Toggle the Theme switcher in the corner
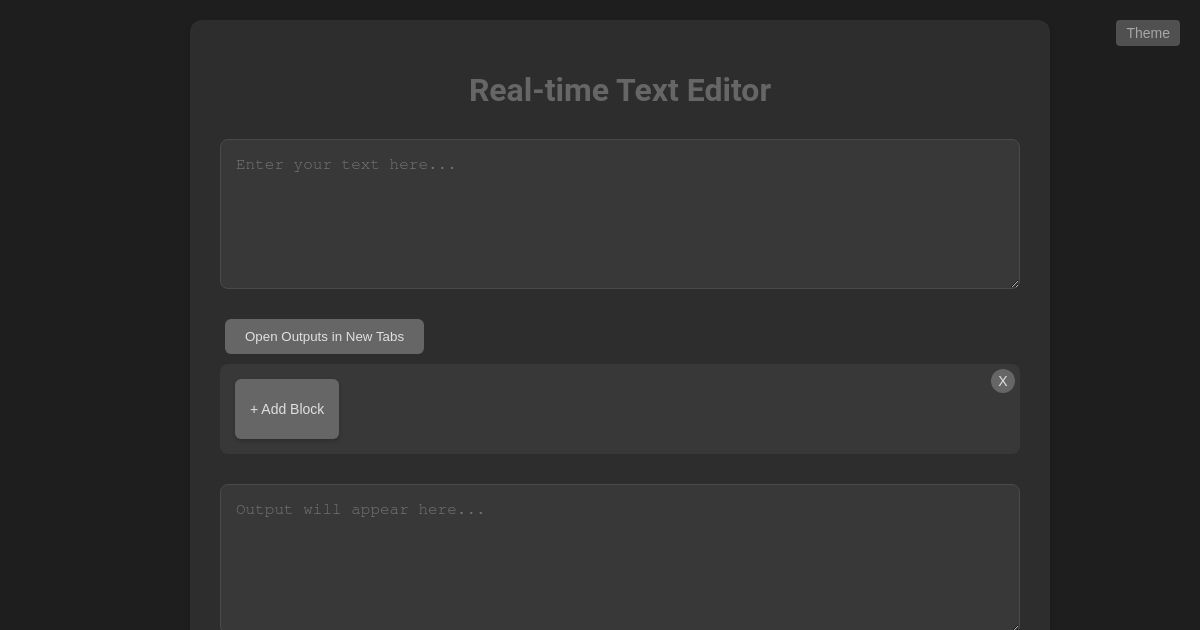Viewport: 1200px width, 630px height. point(1147,33)
